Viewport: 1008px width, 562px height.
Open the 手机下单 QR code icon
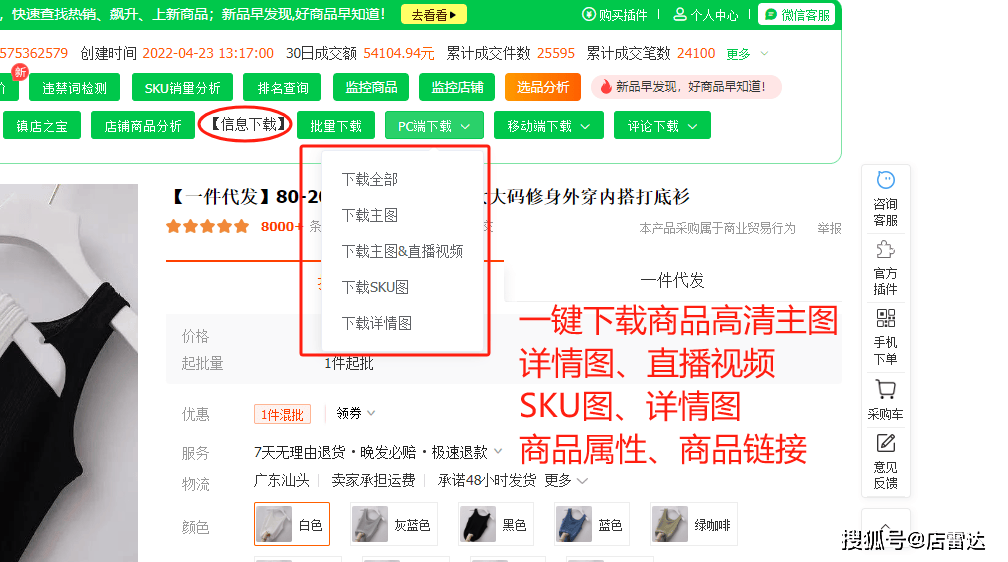885,318
